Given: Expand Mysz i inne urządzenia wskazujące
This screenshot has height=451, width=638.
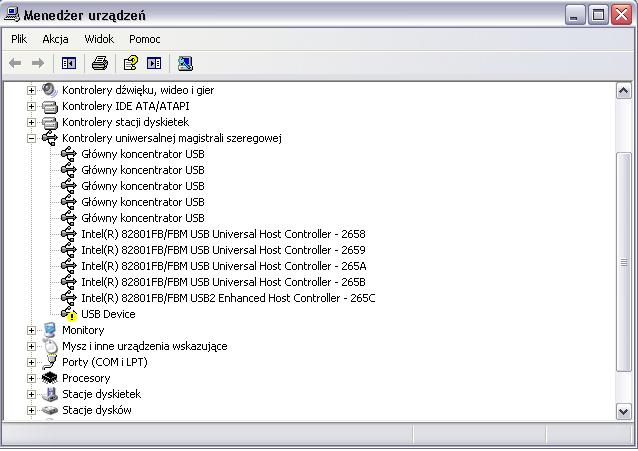Looking at the screenshot, I should pyautogui.click(x=31, y=346).
